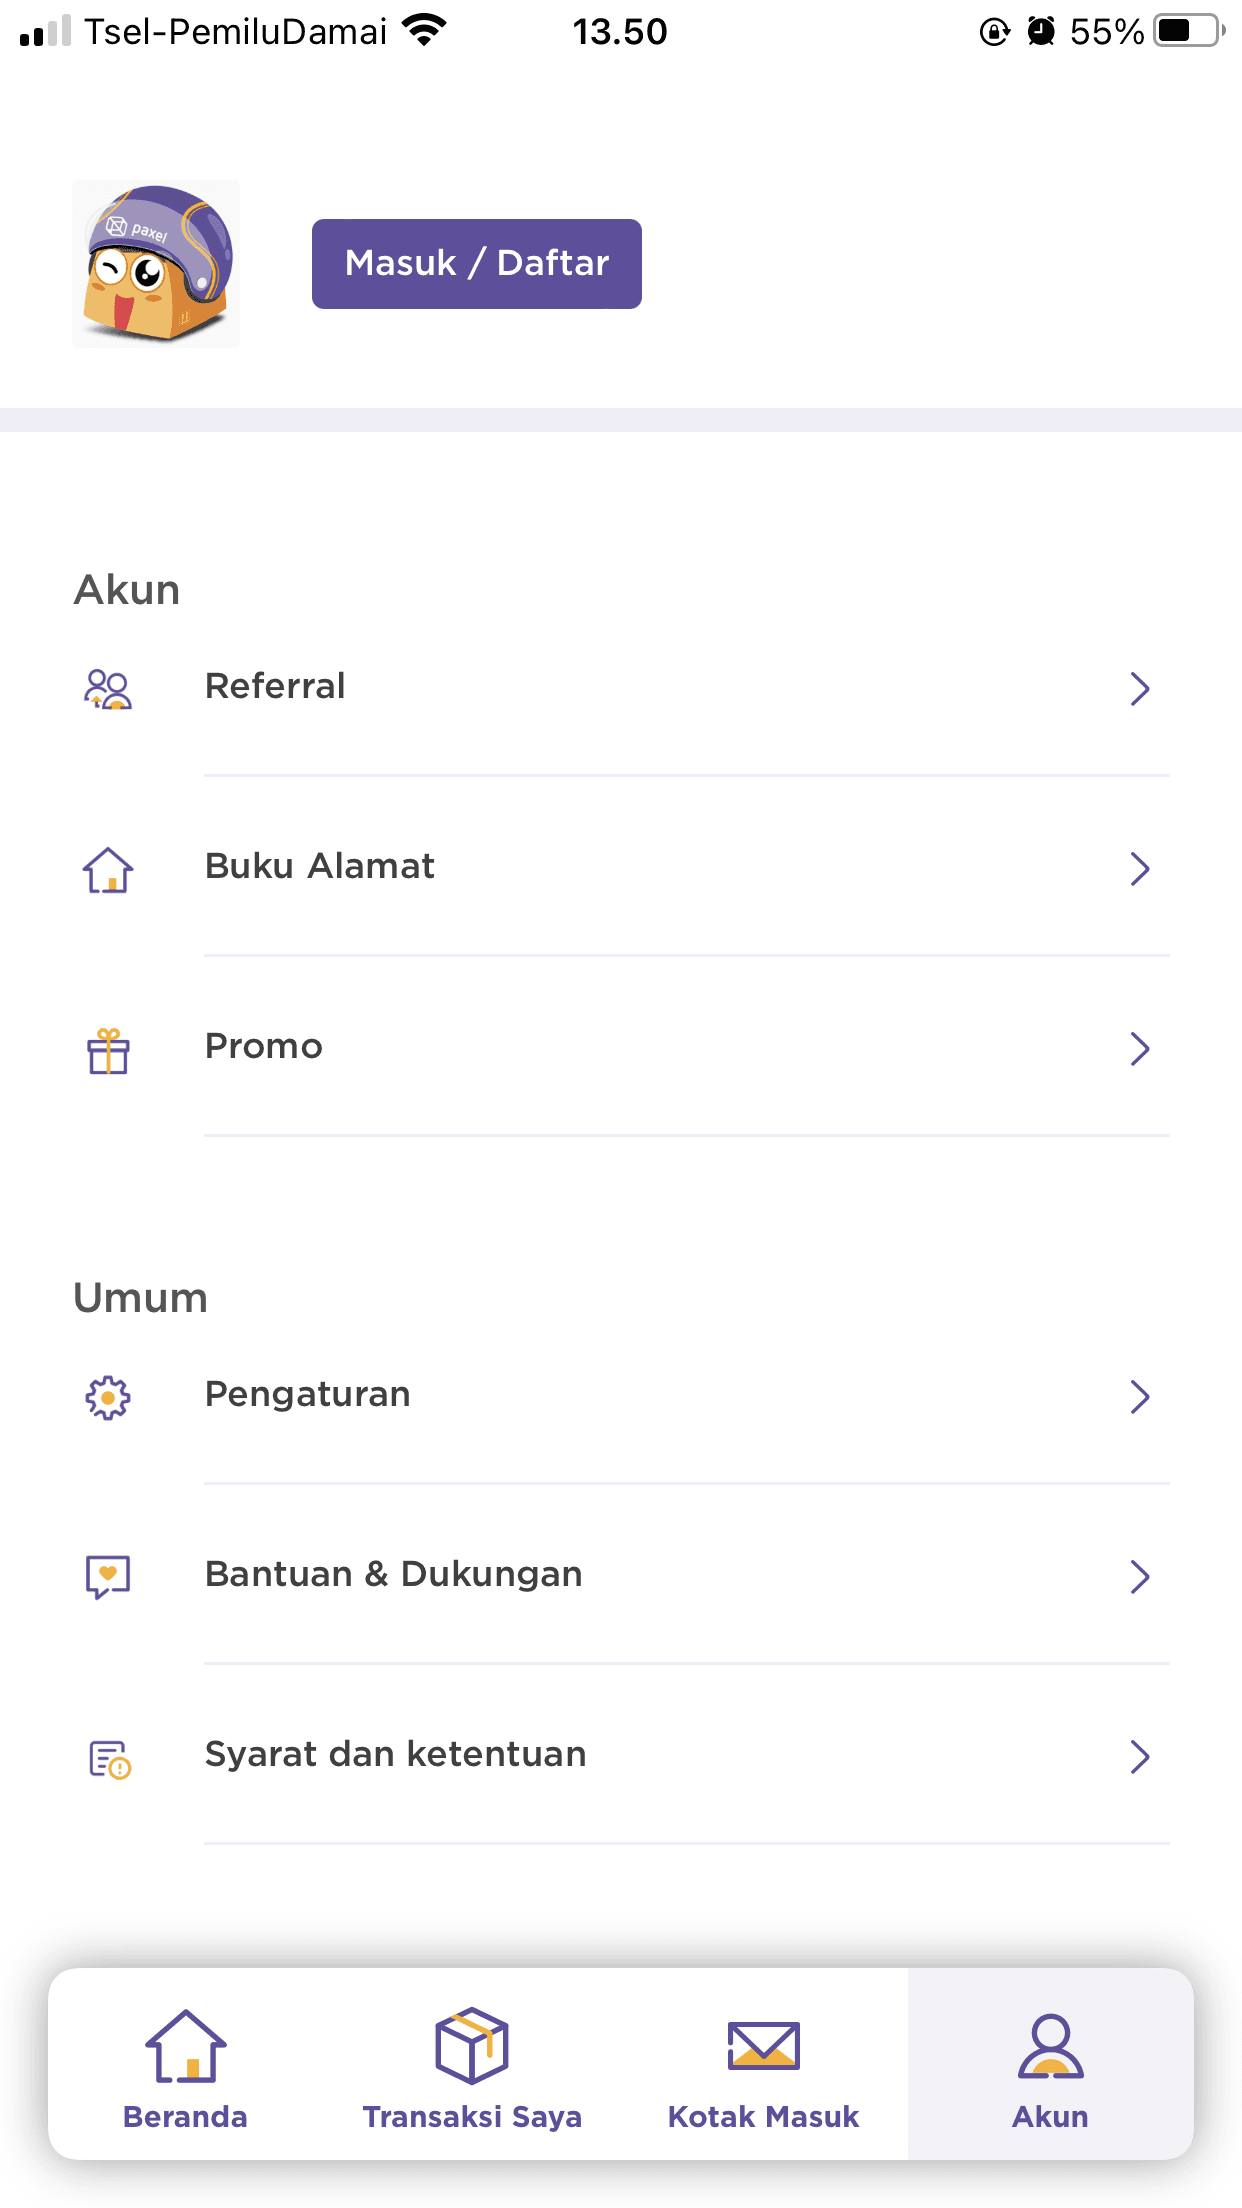Open Pengaturan using its chevron
The width and height of the screenshot is (1242, 2208).
point(1140,1397)
